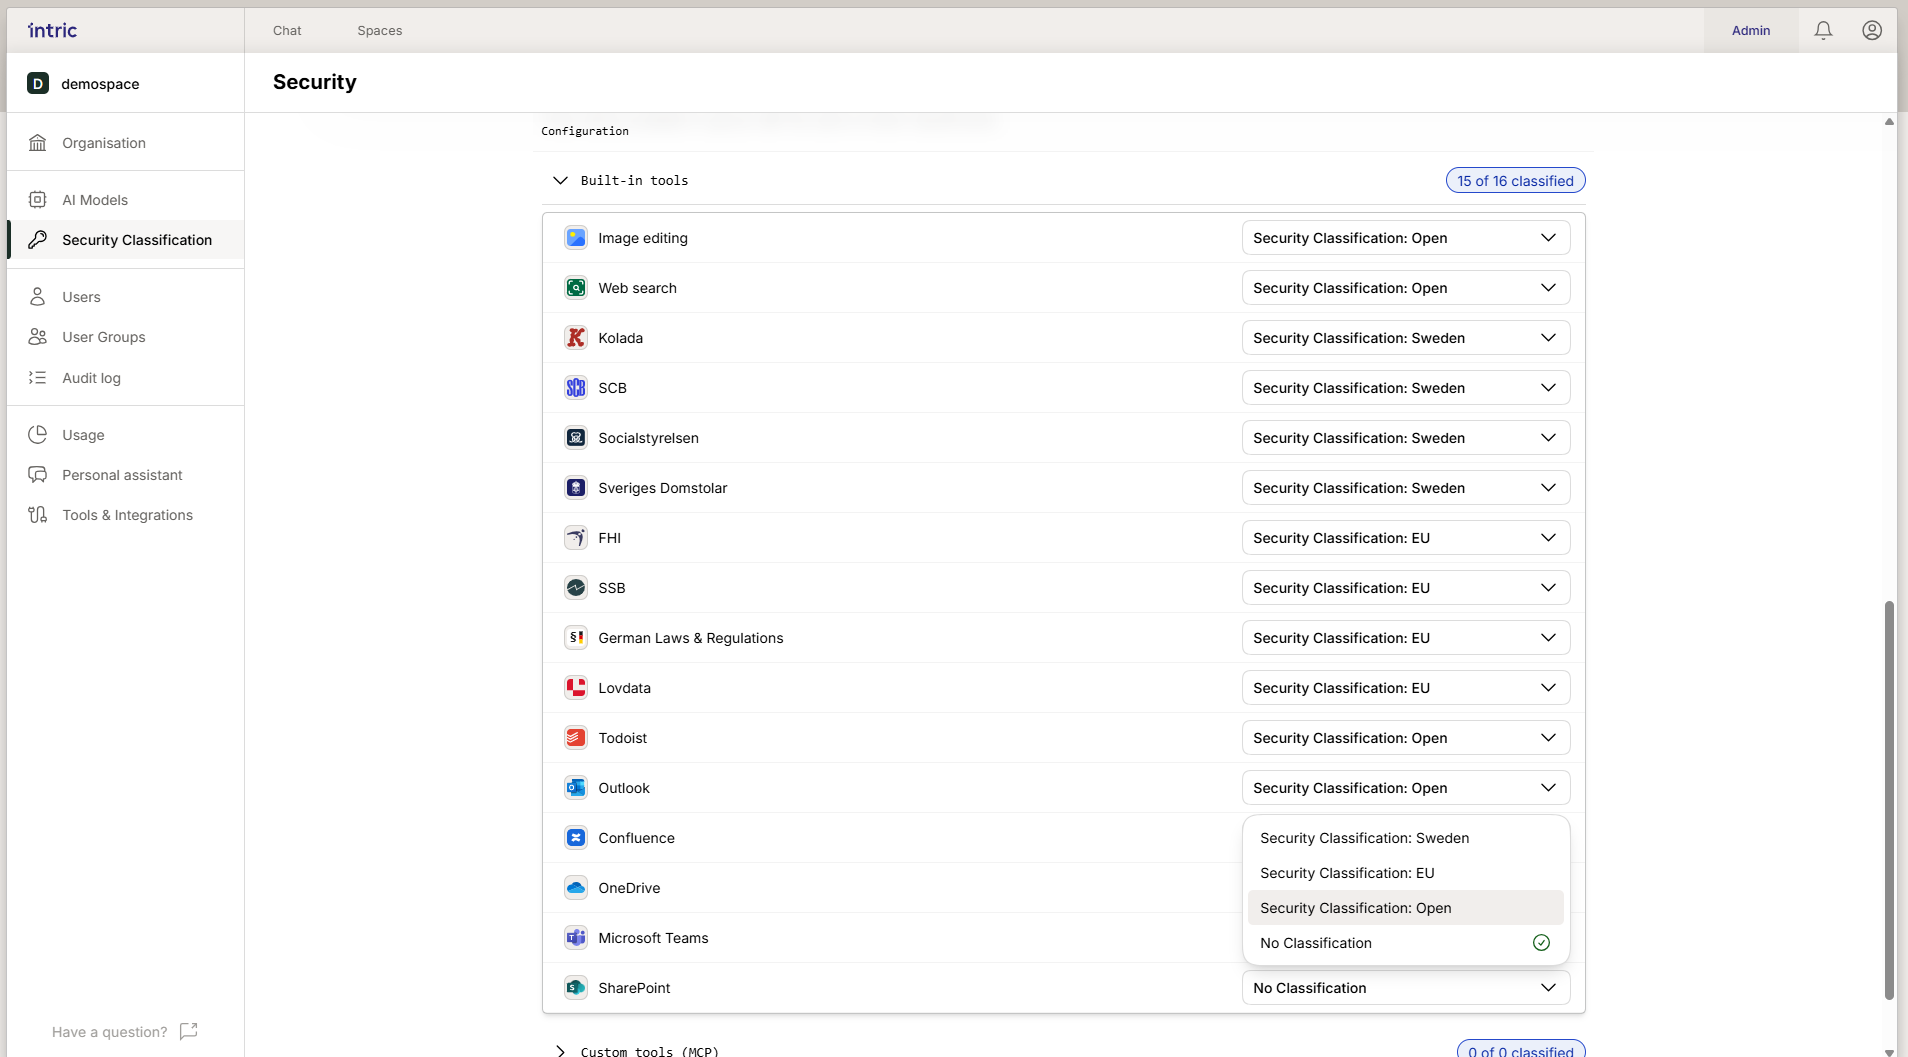Click the Outlook tool icon
Image resolution: width=1908 pixels, height=1057 pixels.
point(576,788)
